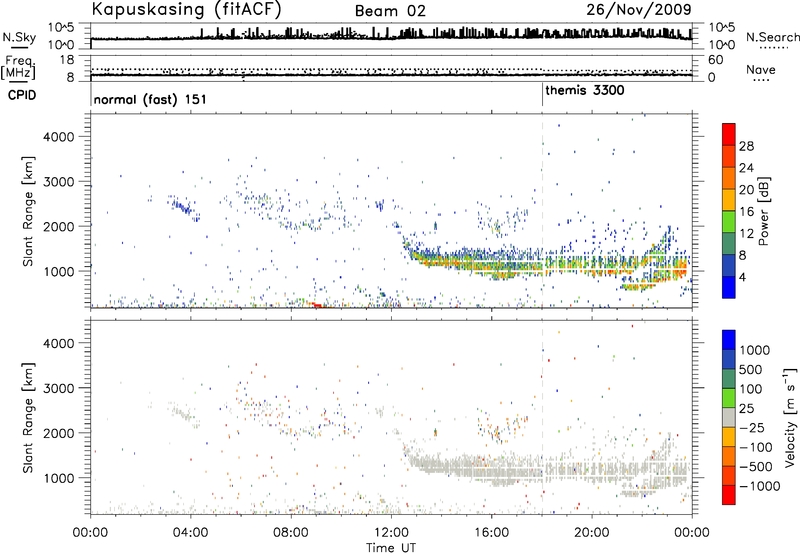Click the 3000 tick on the velocity panel axis
800x554 pixels.
pos(59,388)
